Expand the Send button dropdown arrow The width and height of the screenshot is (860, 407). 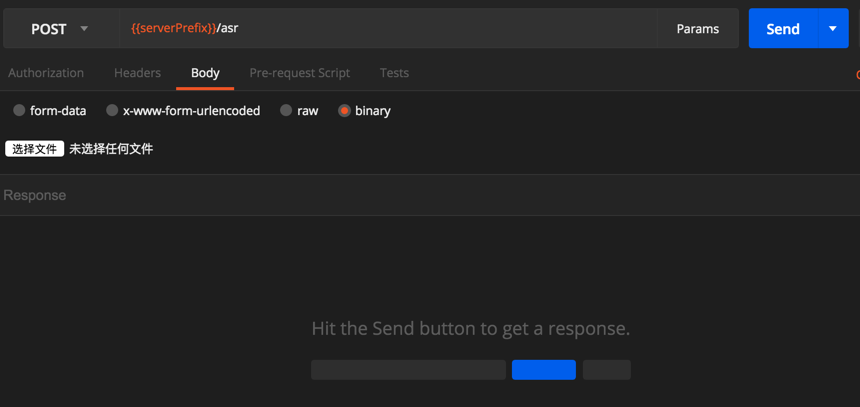(833, 29)
